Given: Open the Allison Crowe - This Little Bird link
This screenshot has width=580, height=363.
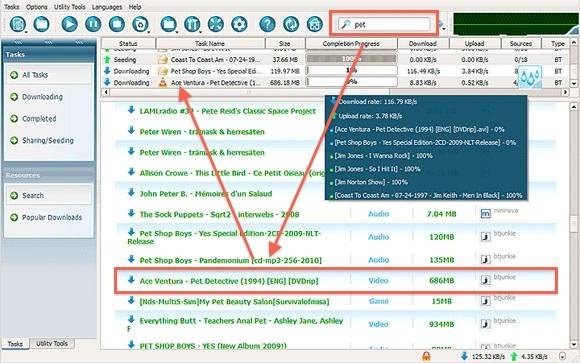Looking at the screenshot, I should [232, 173].
